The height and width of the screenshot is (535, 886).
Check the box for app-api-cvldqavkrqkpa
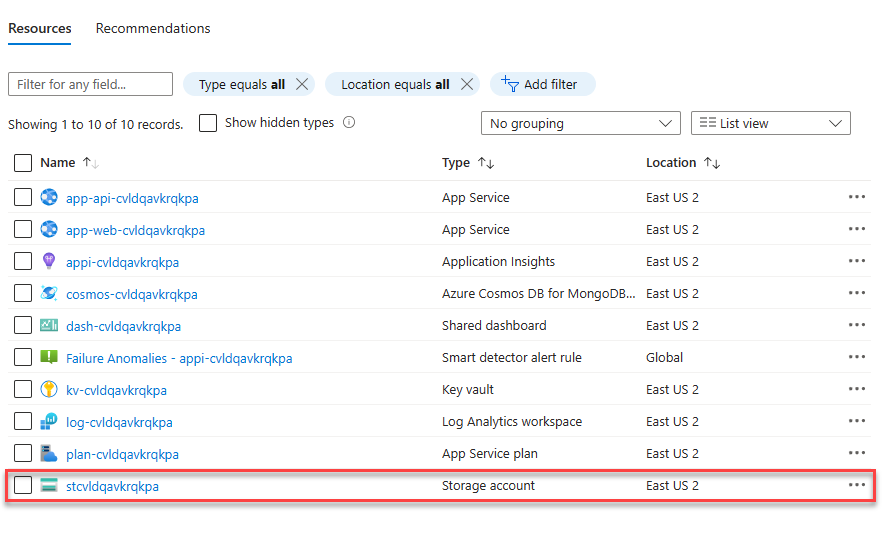tap(23, 197)
